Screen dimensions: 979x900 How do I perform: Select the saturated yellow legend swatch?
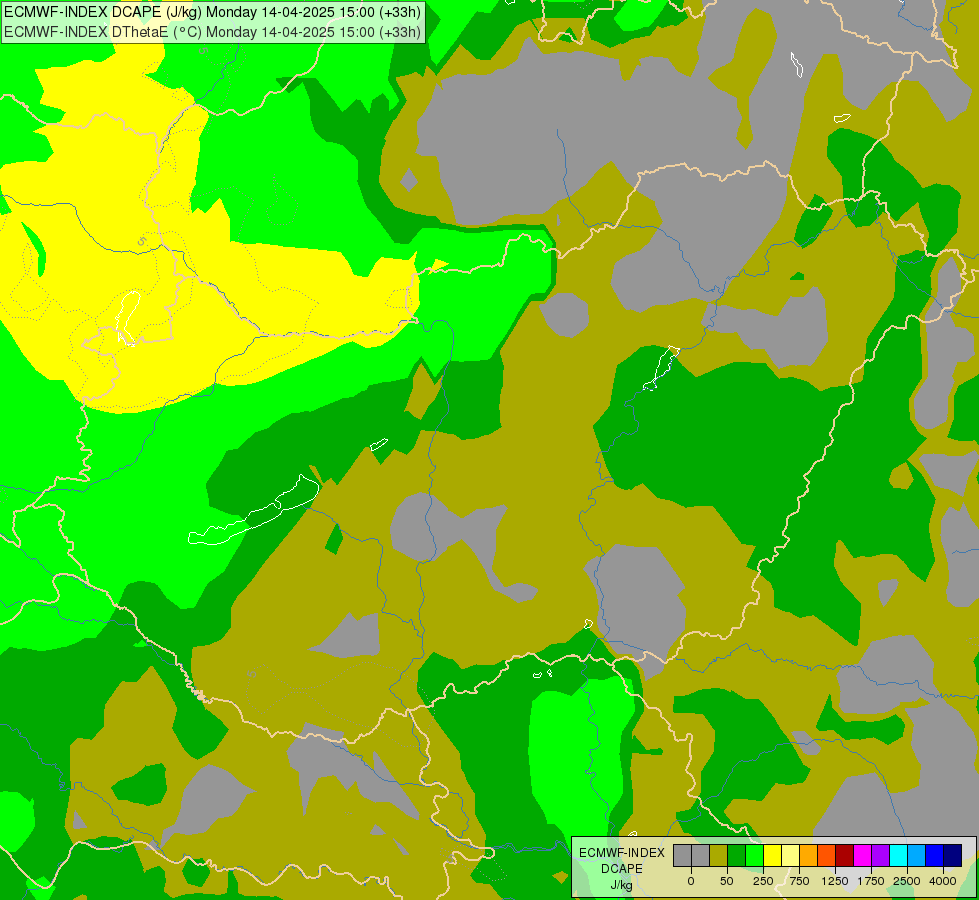pyautogui.click(x=772, y=856)
